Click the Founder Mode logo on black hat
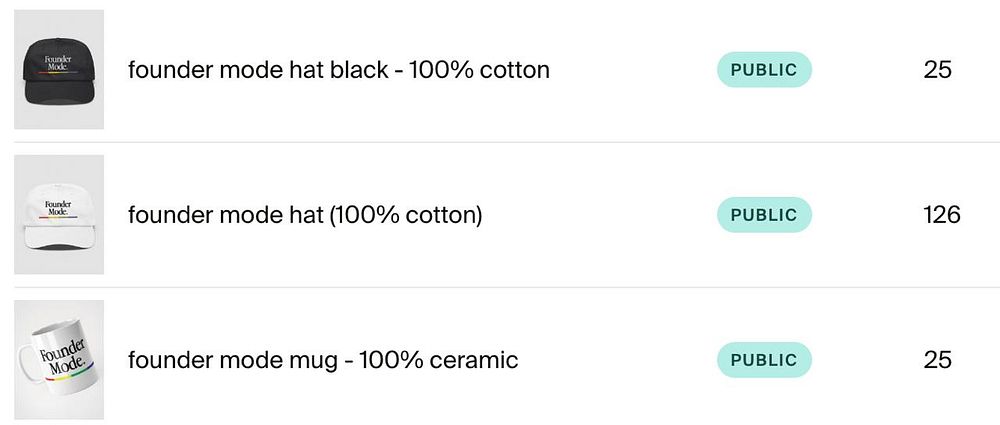Viewport: 1000px width, 425px height. click(60, 61)
